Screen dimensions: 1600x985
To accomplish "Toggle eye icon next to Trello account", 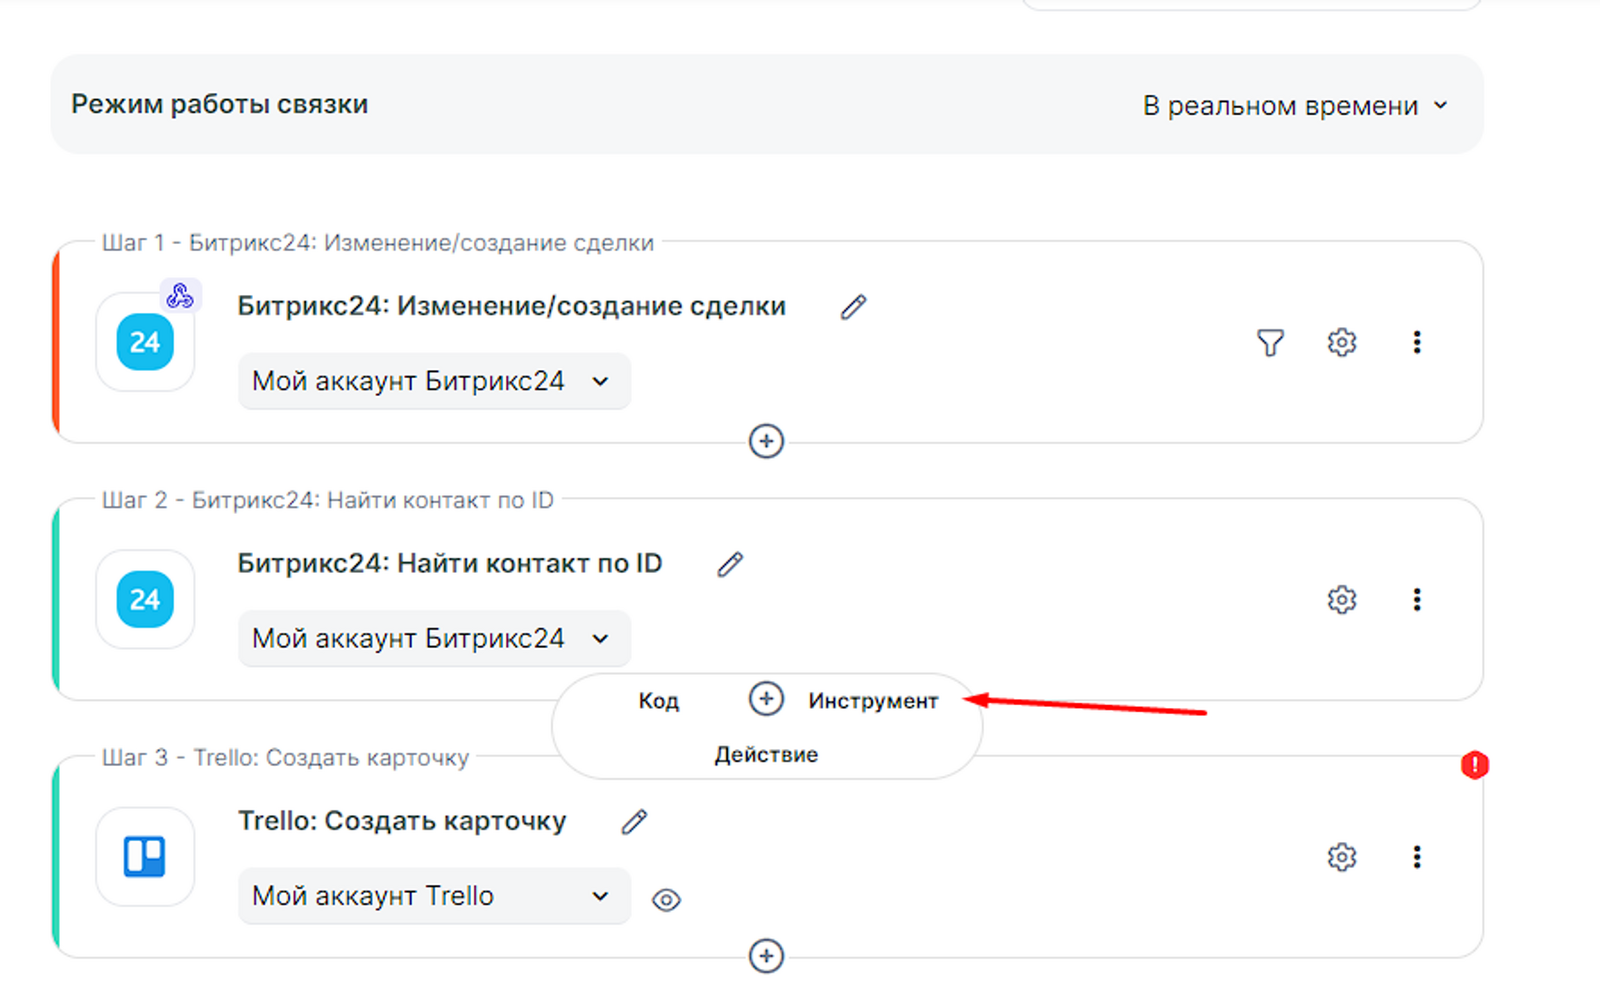I will coord(666,900).
